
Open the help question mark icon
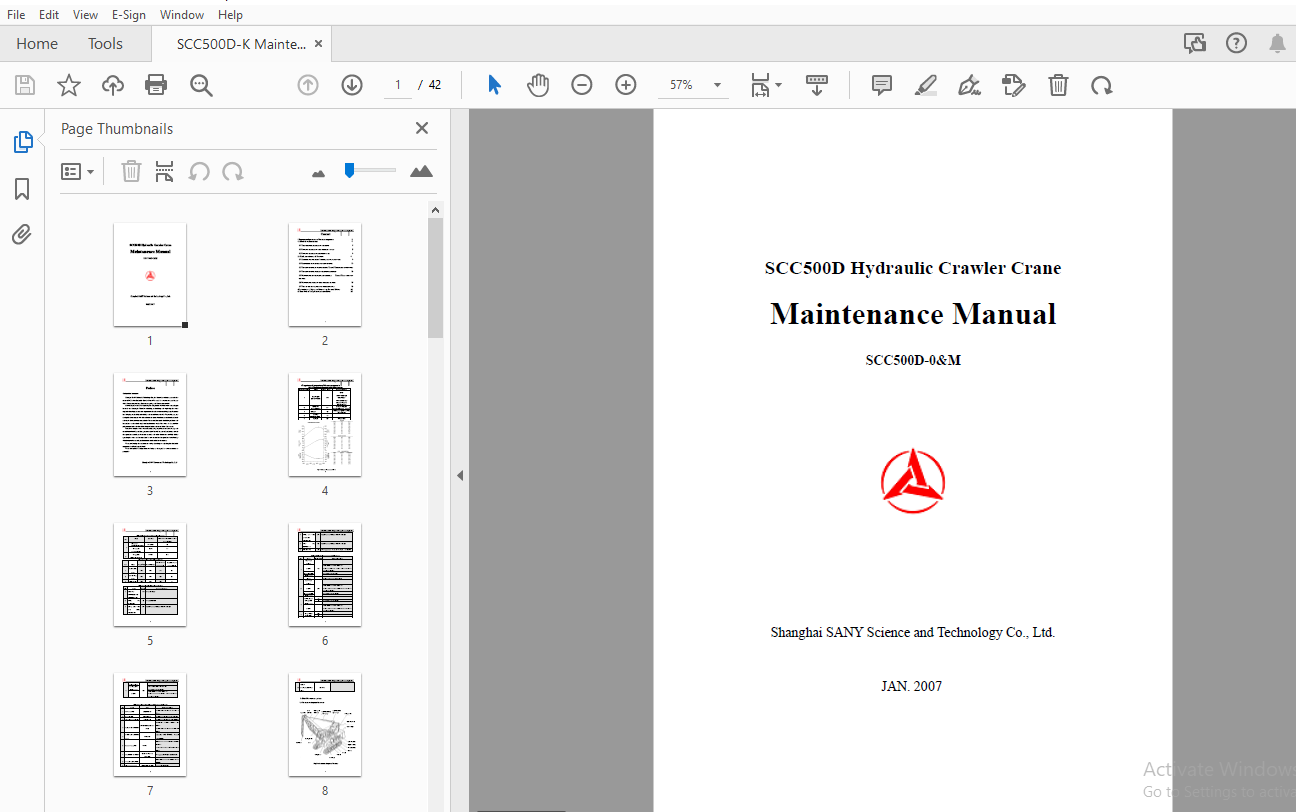[1237, 43]
